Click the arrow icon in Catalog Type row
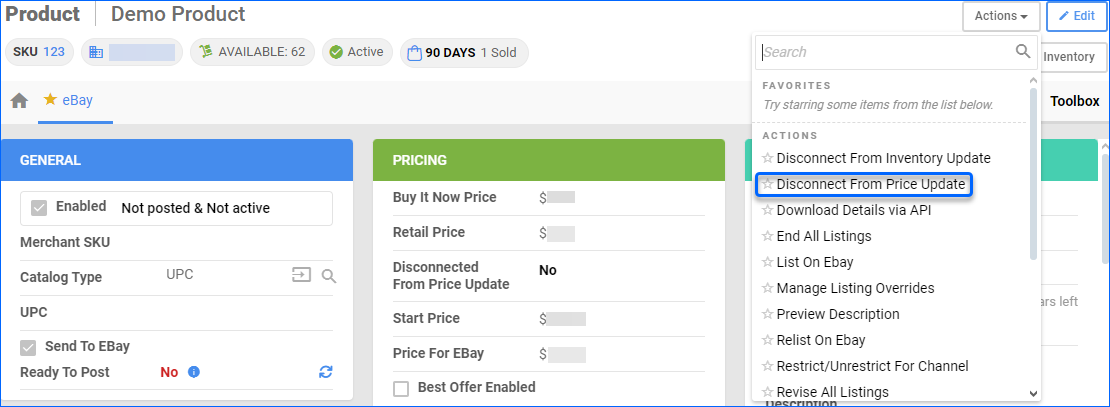The height and width of the screenshot is (407, 1110). click(x=300, y=276)
